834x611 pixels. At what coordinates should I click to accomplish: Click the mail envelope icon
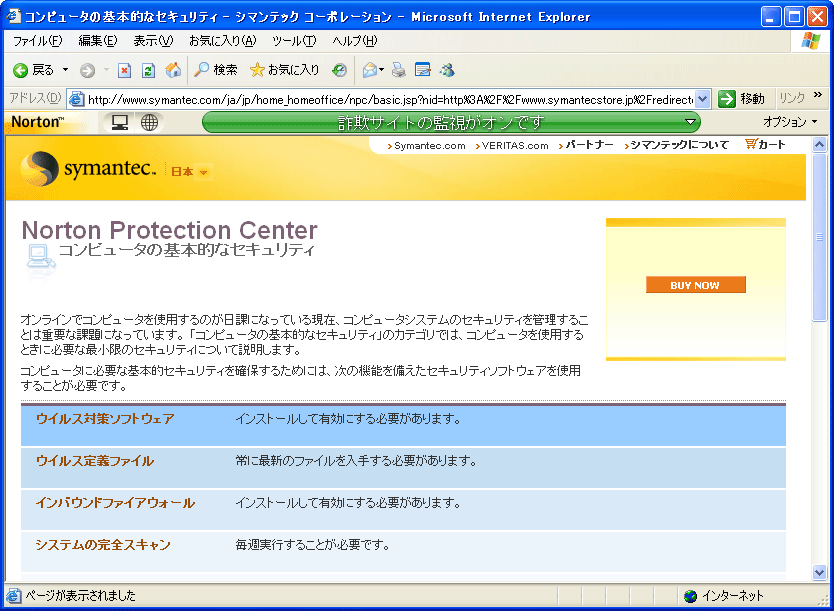[x=370, y=70]
